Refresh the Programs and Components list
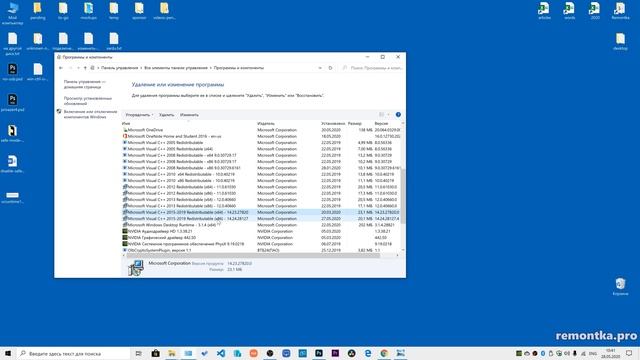 (330, 68)
